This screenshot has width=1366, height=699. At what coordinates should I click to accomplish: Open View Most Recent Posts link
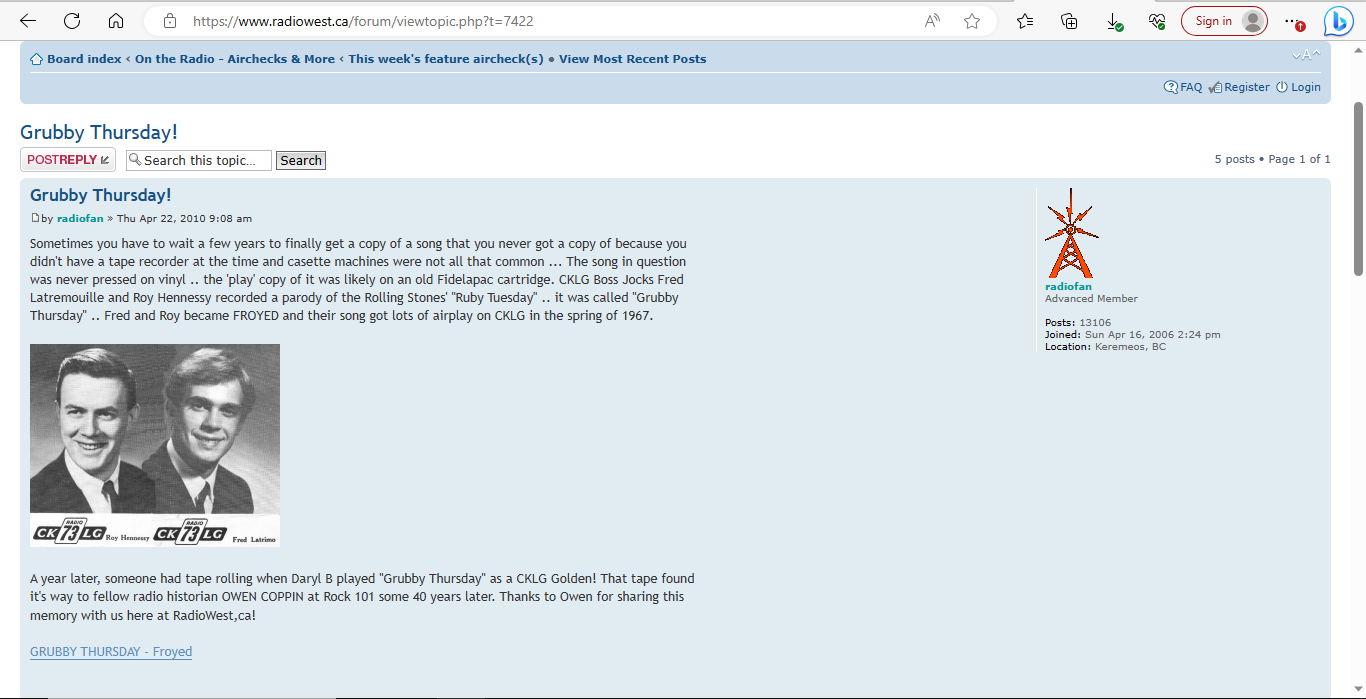click(632, 59)
